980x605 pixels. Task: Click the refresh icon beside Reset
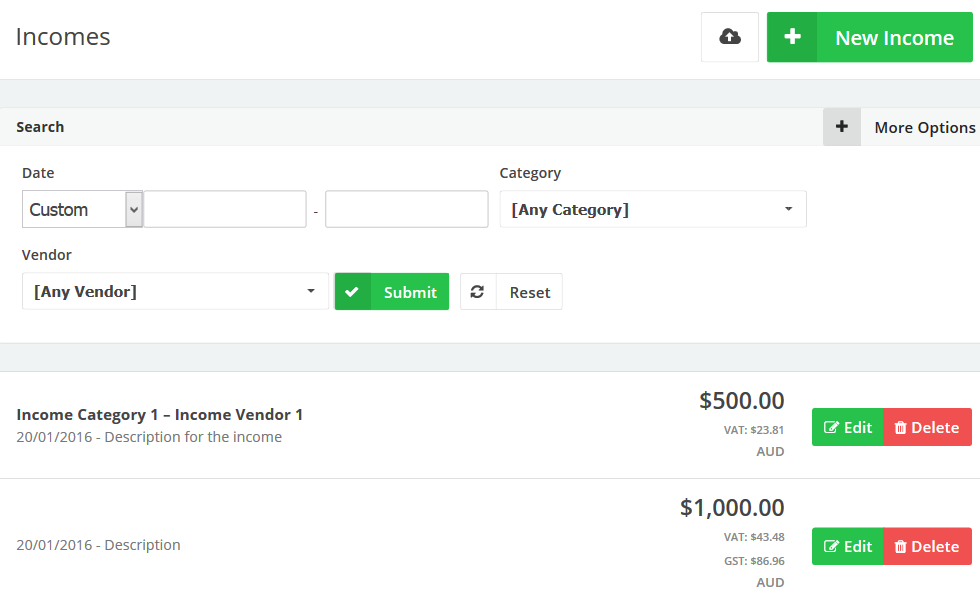pyautogui.click(x=478, y=292)
